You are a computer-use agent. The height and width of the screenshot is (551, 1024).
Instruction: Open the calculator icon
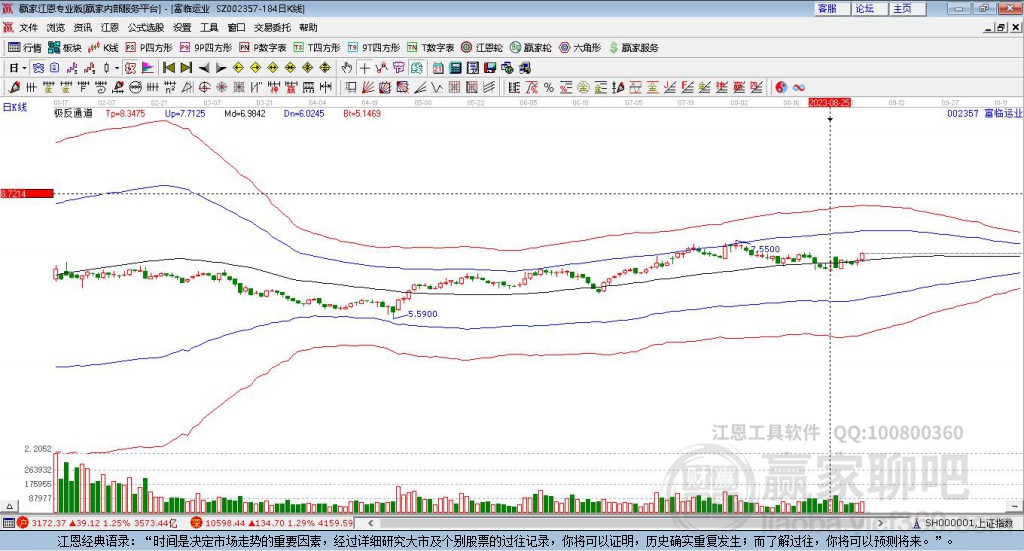(456, 68)
